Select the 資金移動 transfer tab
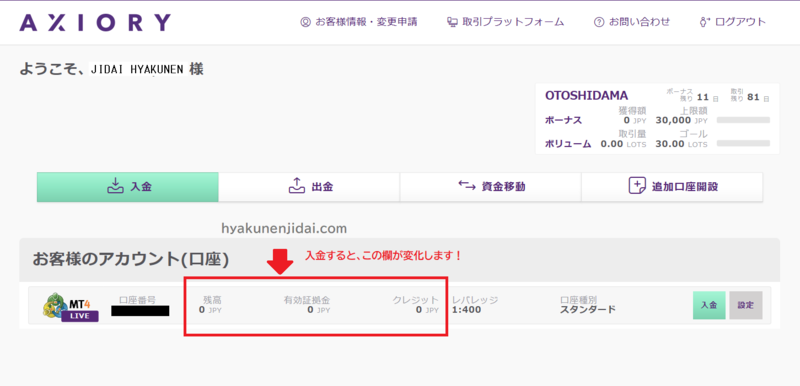Screen dimensions: 800x386 tap(491, 187)
